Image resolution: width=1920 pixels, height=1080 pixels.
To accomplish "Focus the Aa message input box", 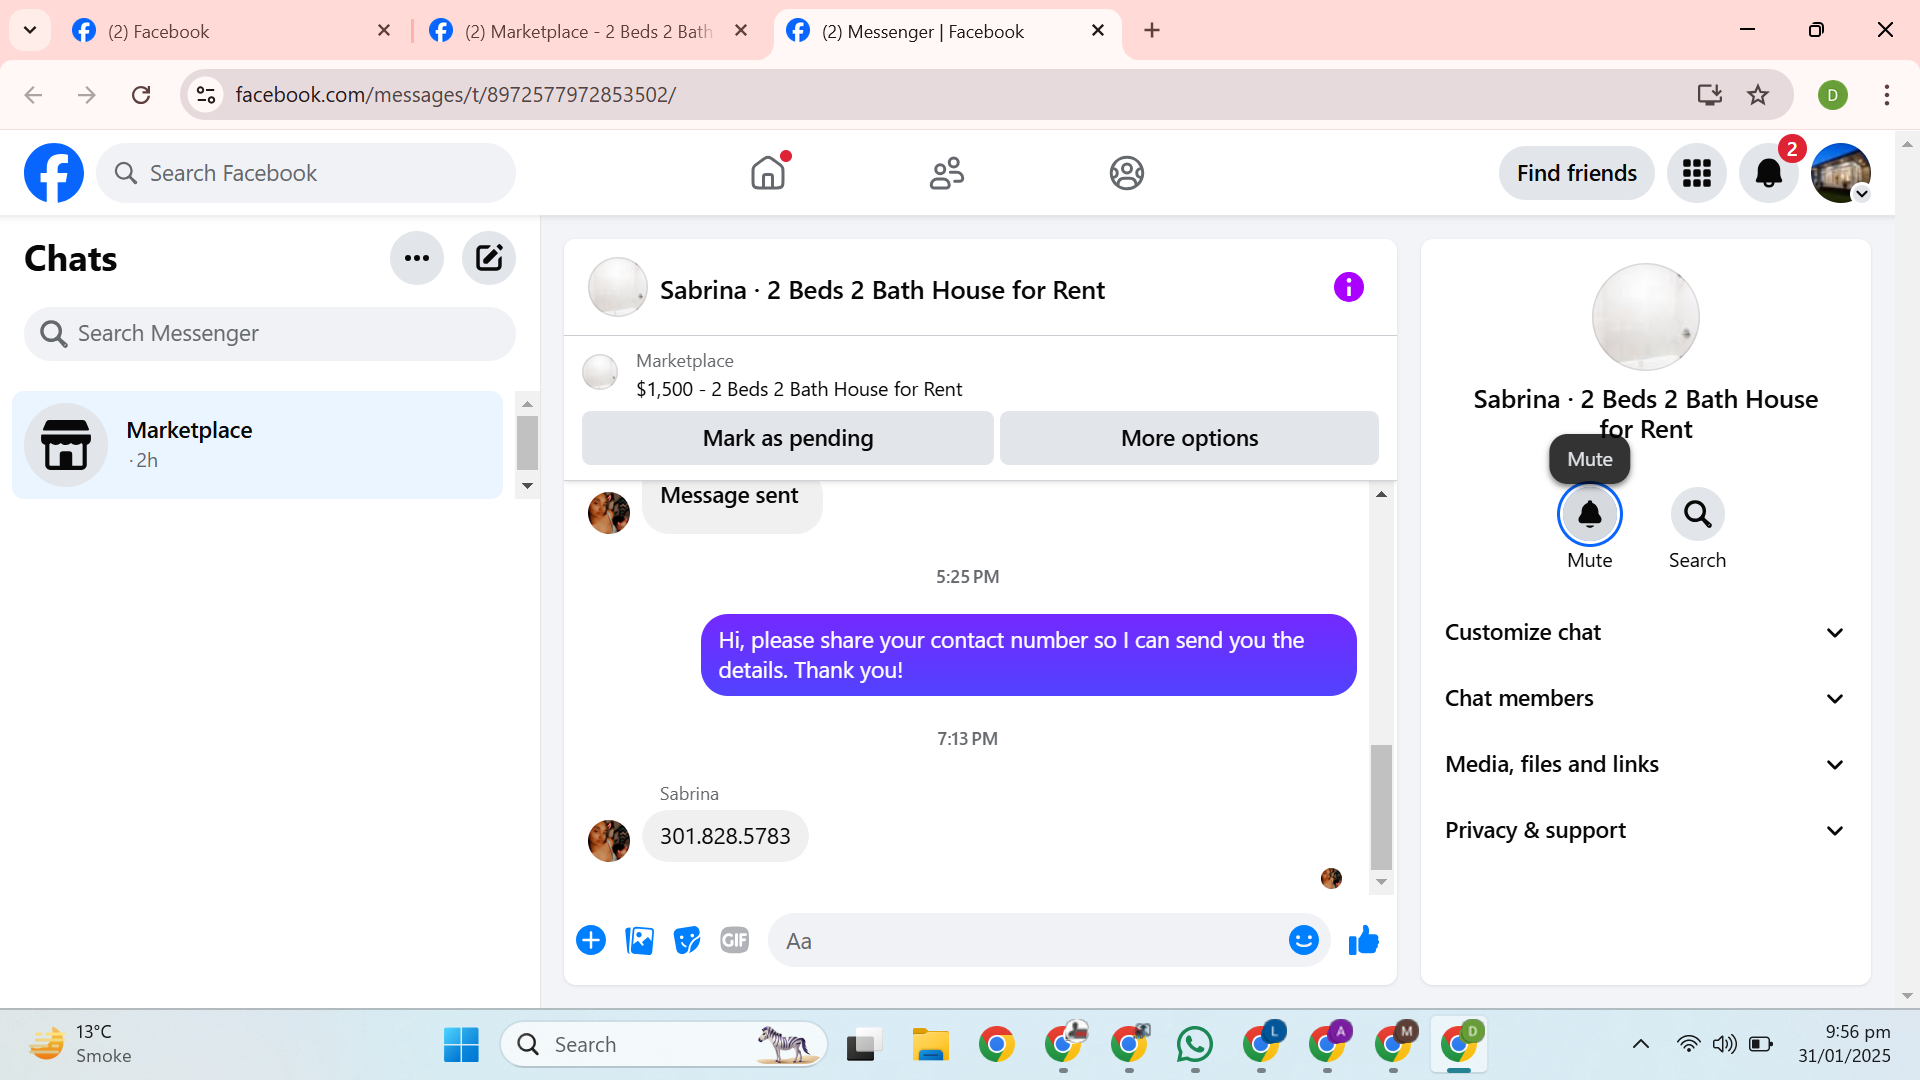I will pyautogui.click(x=1030, y=941).
